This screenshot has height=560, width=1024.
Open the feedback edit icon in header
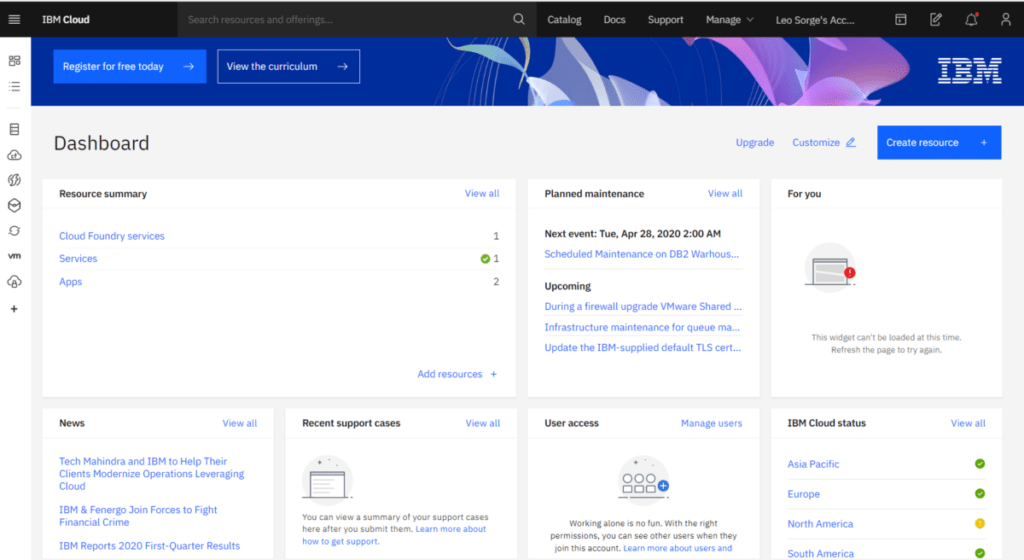pos(936,20)
